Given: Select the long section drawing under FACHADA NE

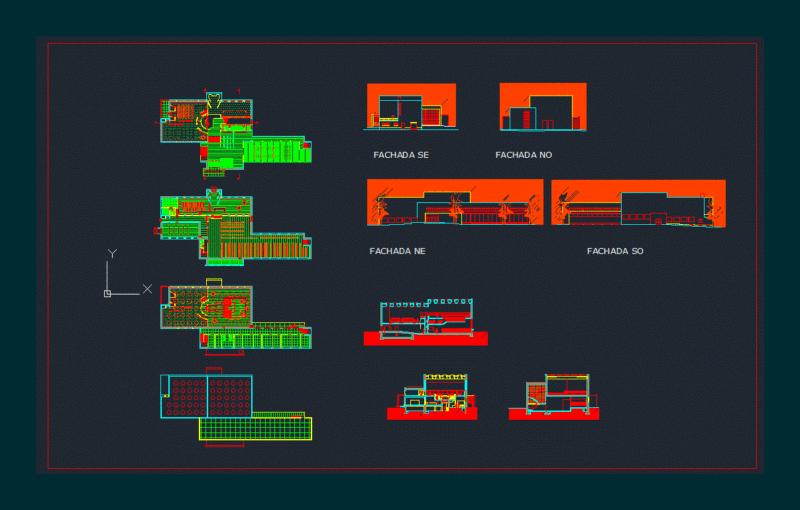Looking at the screenshot, I should click(x=426, y=322).
